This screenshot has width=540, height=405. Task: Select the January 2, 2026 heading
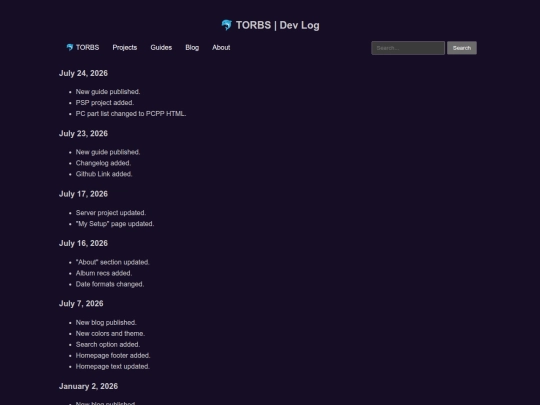(x=88, y=386)
